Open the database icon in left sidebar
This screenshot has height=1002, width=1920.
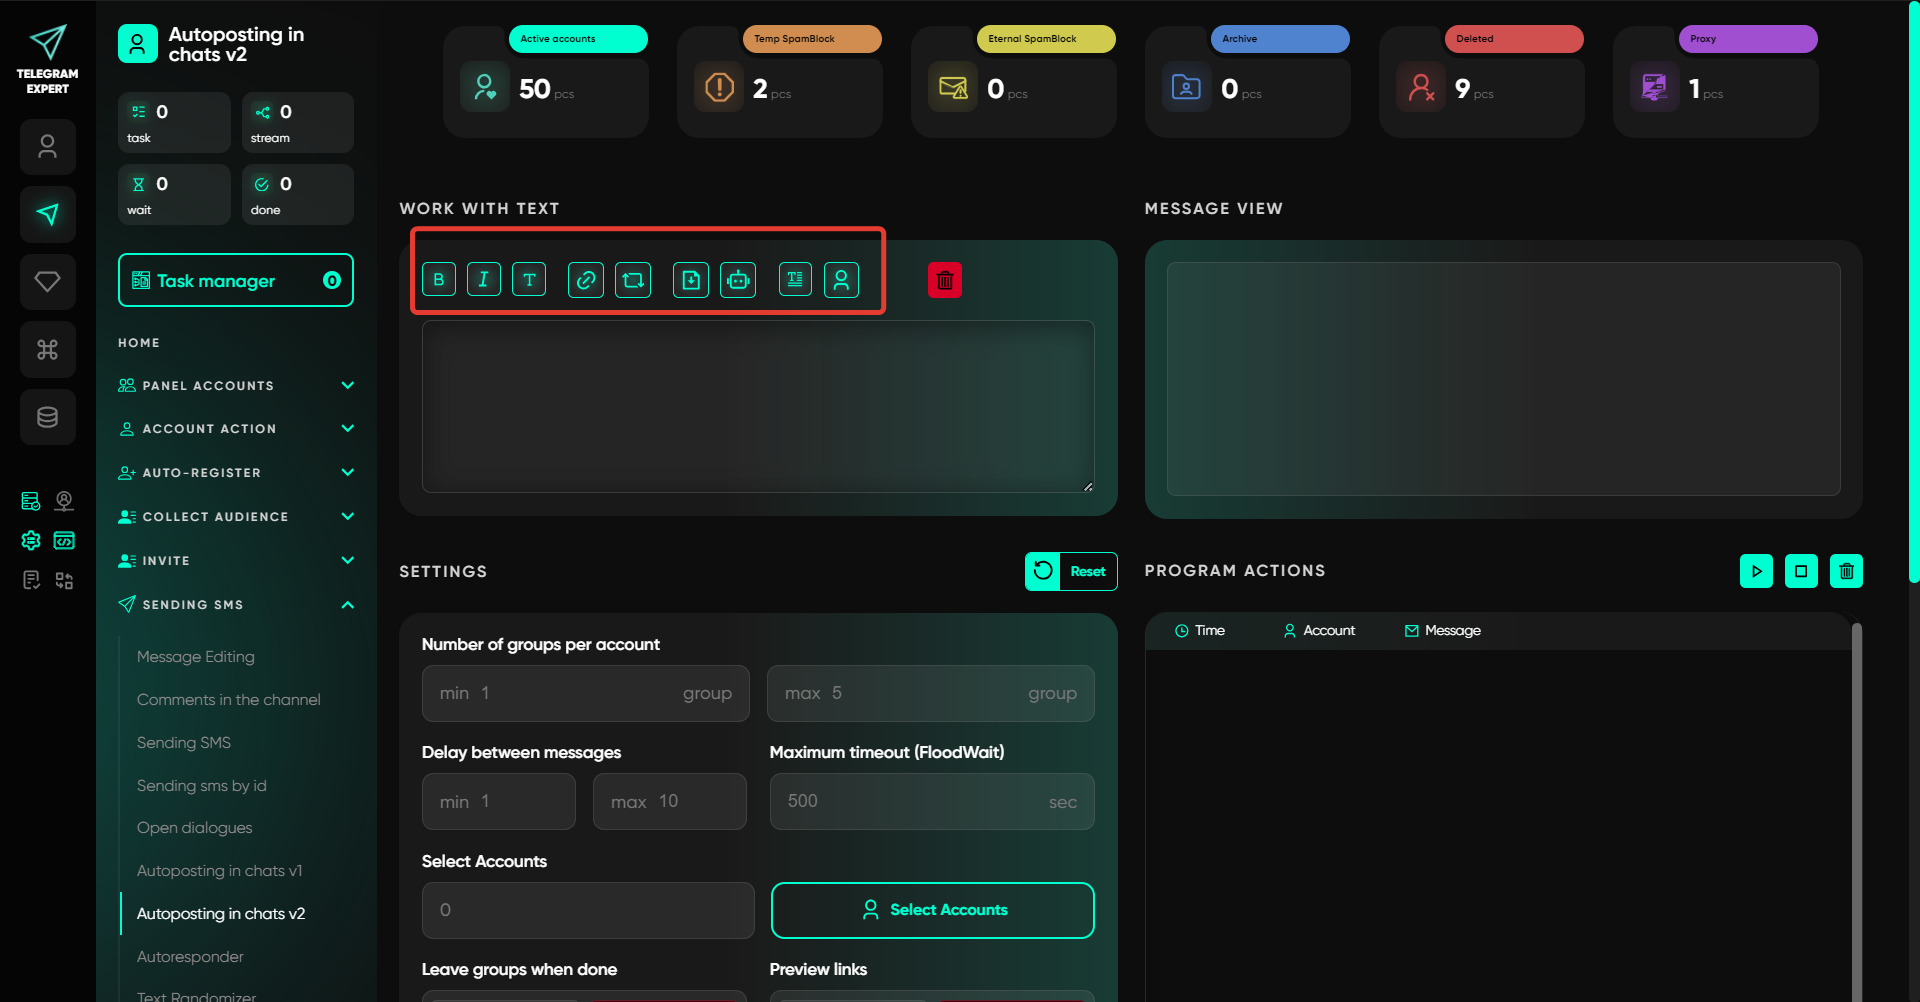point(48,417)
